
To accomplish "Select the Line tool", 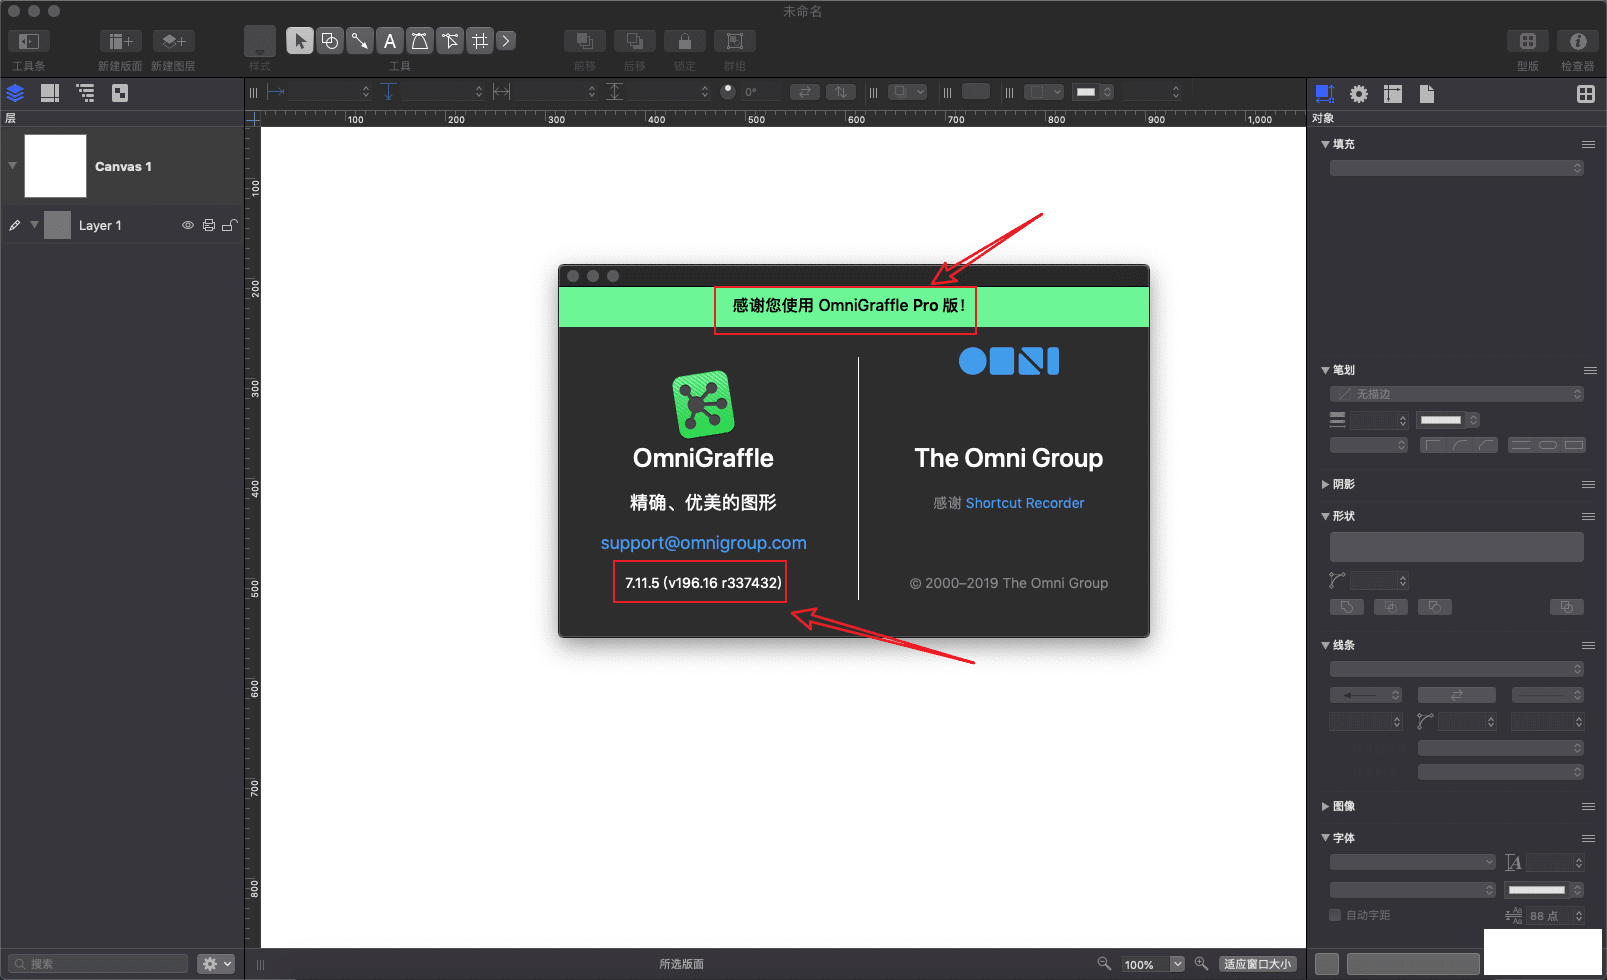I will click(x=360, y=41).
